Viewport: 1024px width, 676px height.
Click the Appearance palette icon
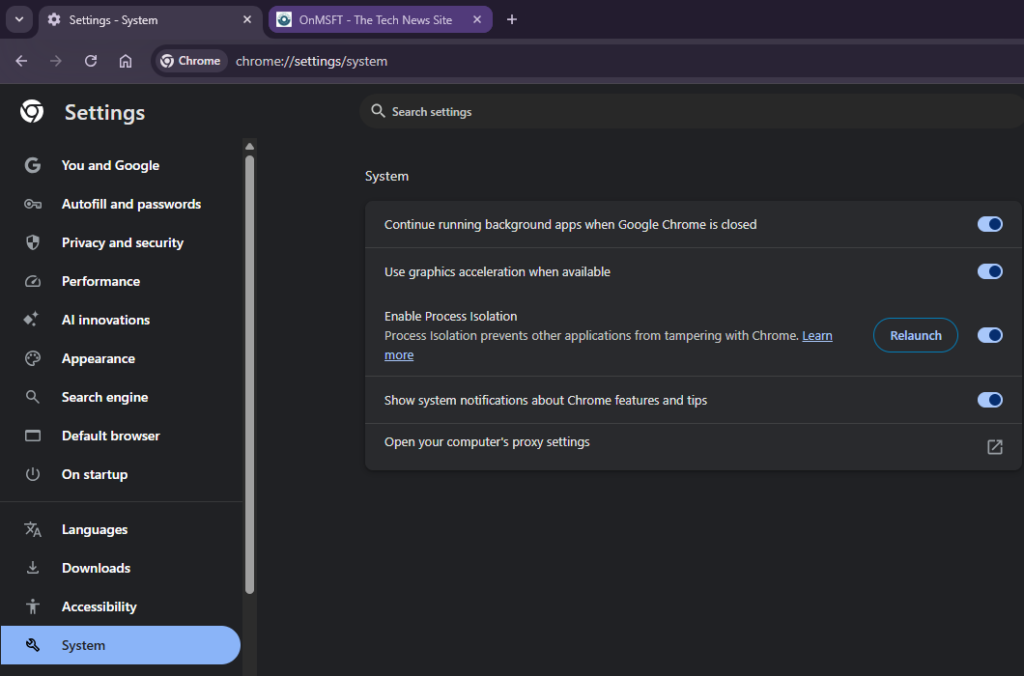(32, 359)
